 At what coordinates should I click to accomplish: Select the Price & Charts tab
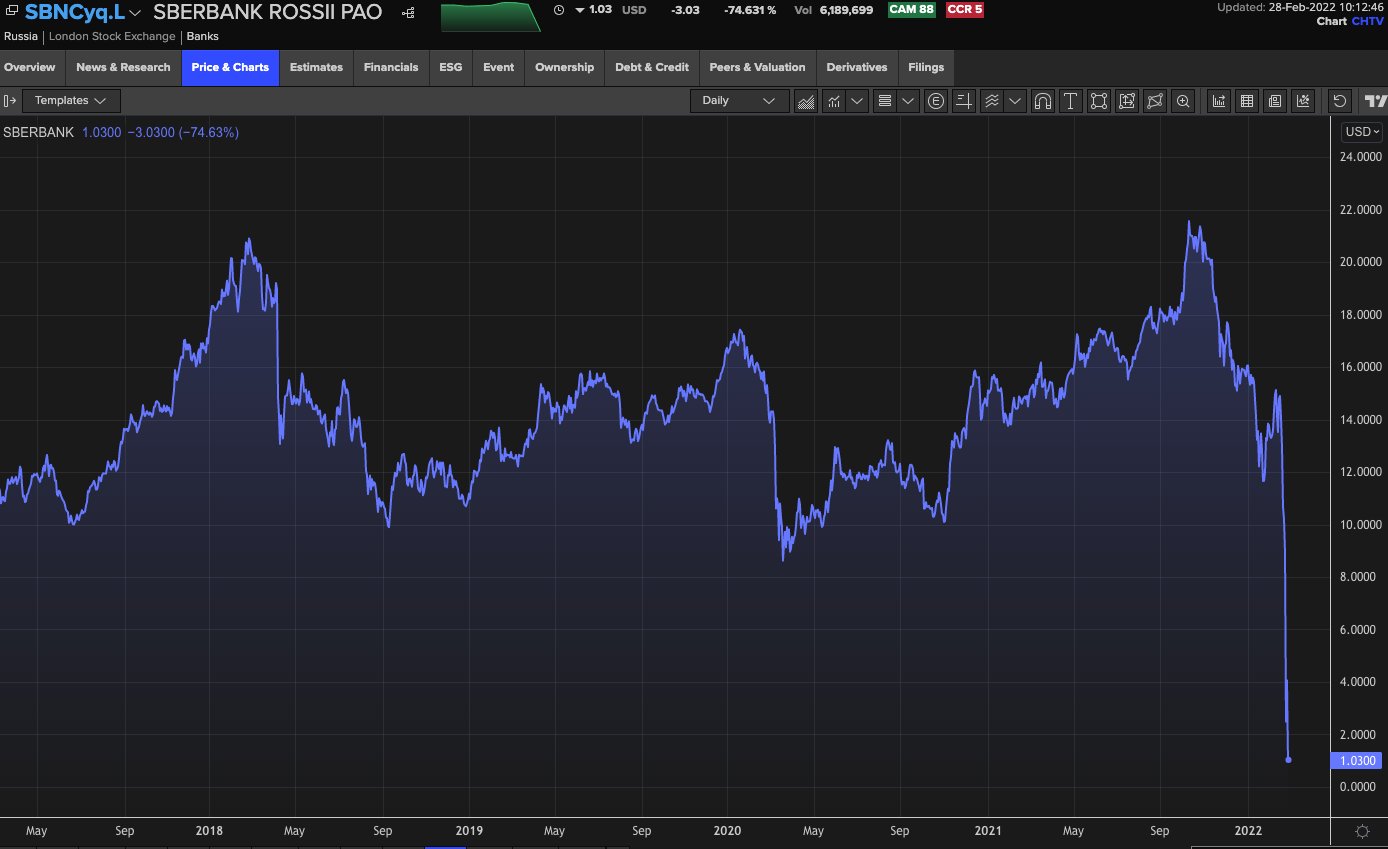(230, 68)
